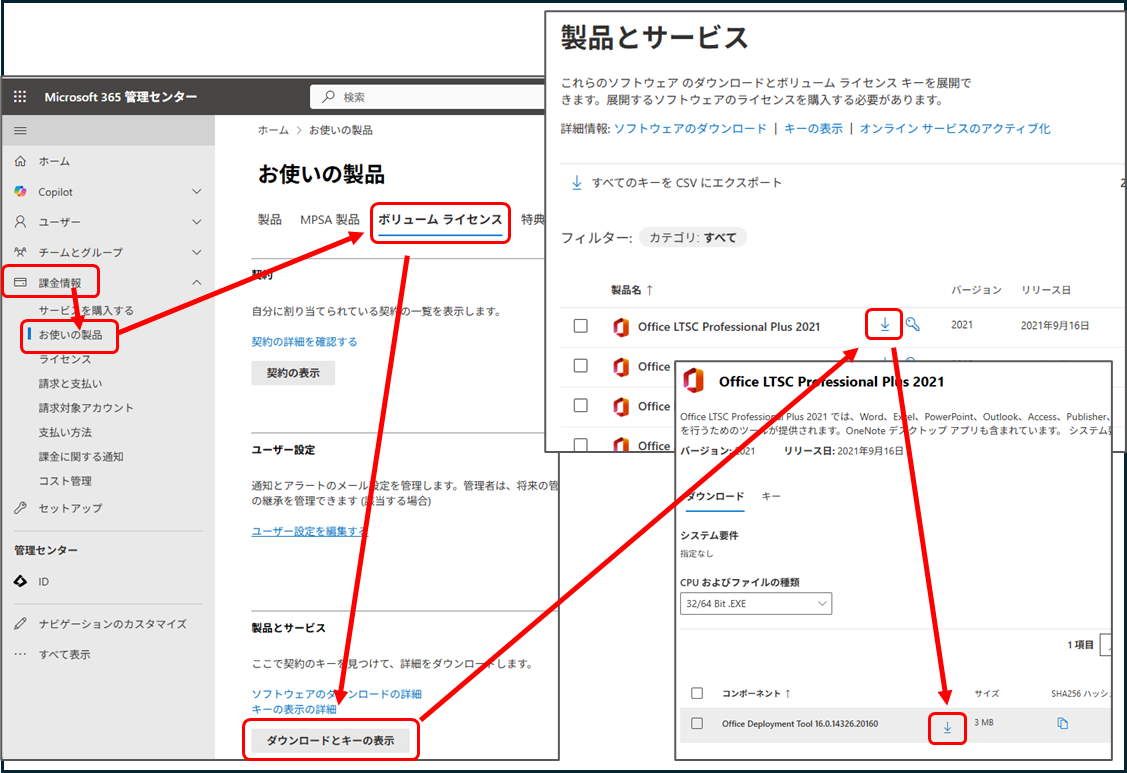
Task: Click the ID admin center icon
Action: click(x=20, y=581)
